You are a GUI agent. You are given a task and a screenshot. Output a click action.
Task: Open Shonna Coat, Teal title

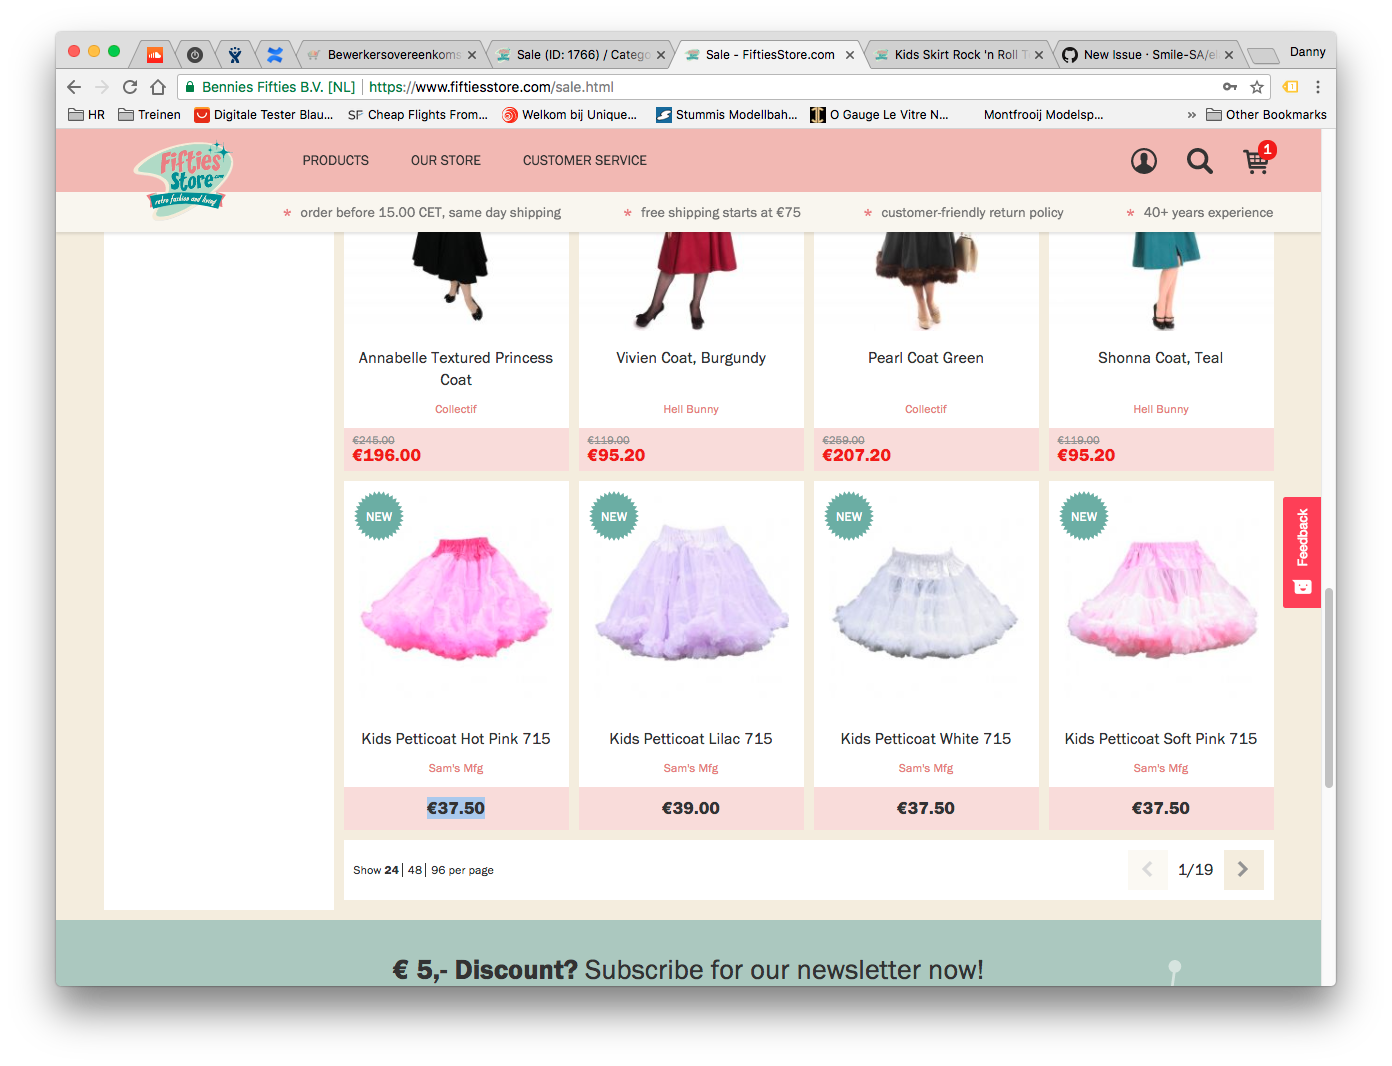point(1161,358)
